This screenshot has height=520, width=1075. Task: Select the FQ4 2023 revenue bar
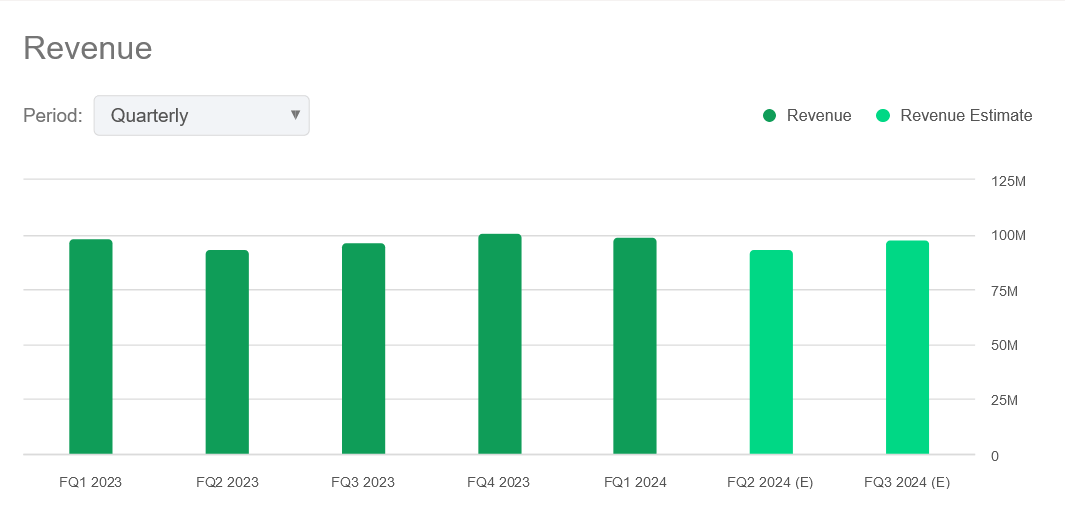500,344
